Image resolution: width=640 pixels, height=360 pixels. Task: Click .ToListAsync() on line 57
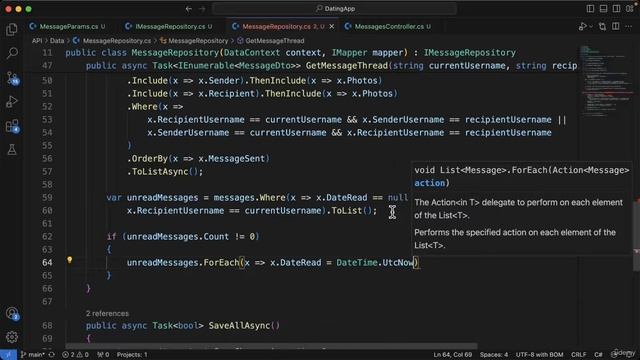tap(165, 172)
